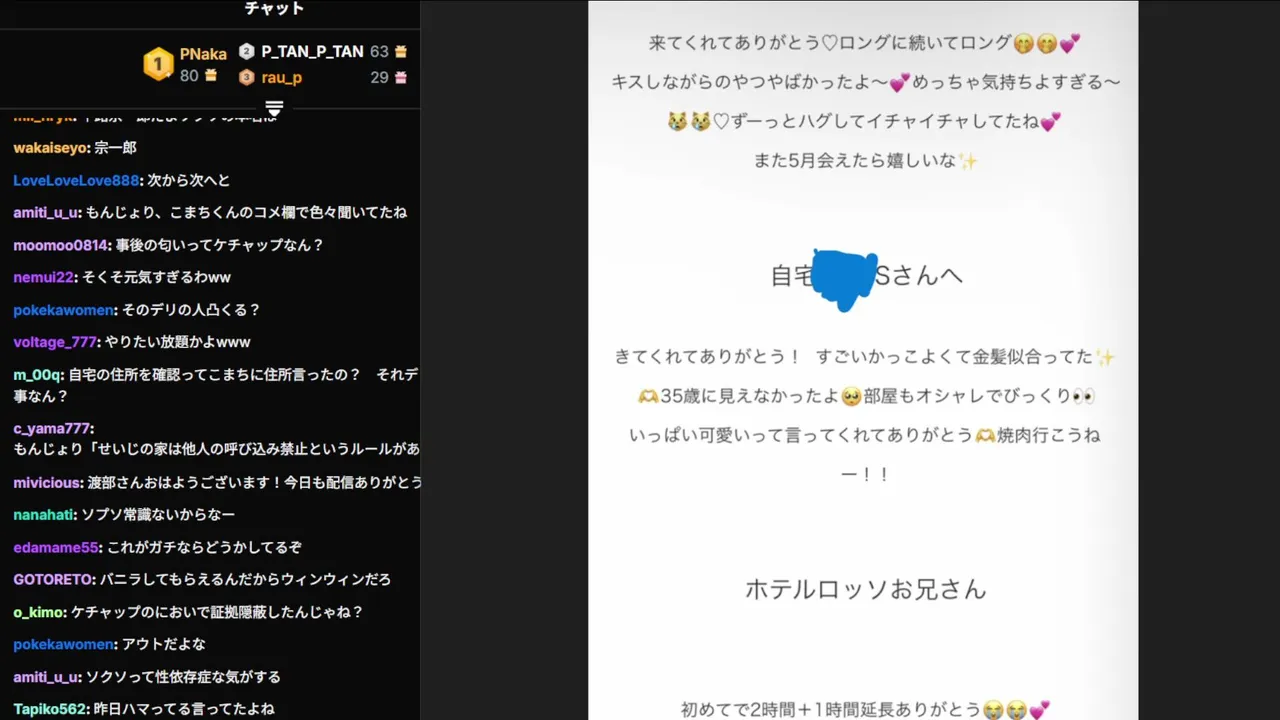Click username mivicious in chat
Viewport: 1280px width, 720px height.
47,483
